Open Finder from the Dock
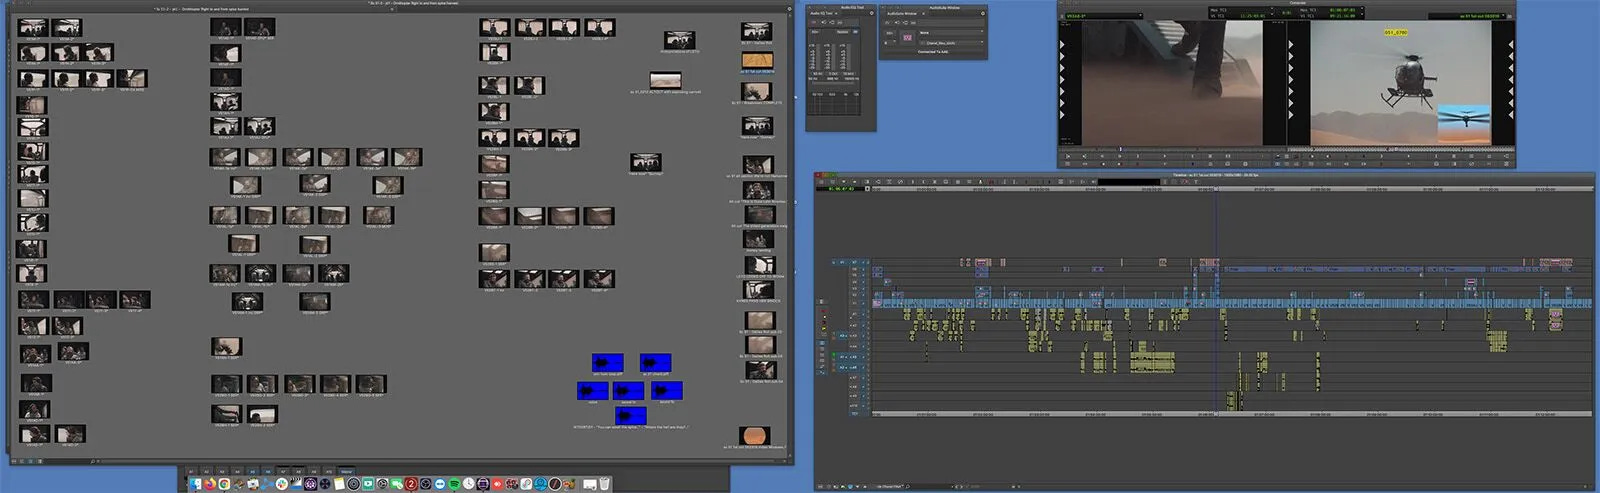This screenshot has width=1600, height=493. 196,484
